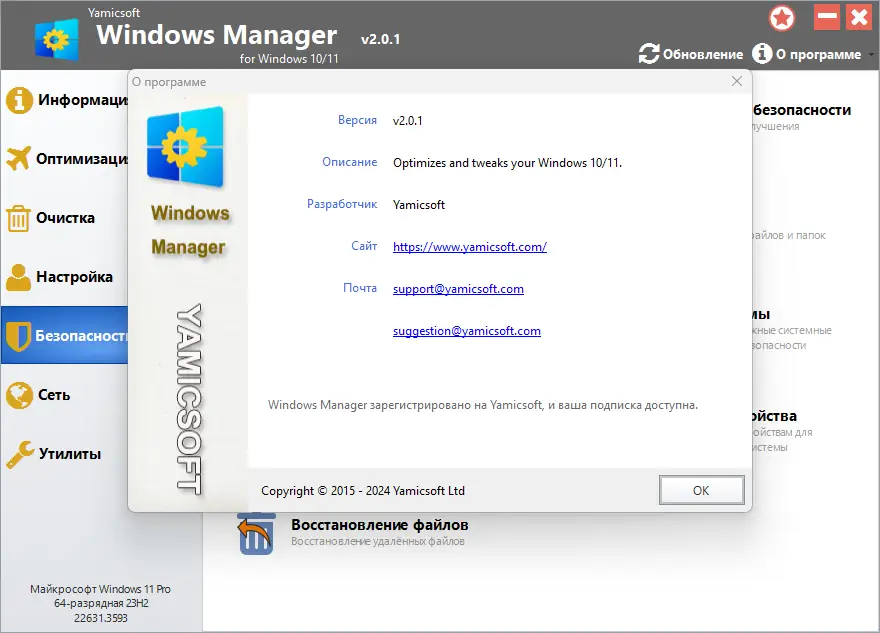Click the Copyright 2015 - 2024 Yamicsoft text
The width and height of the screenshot is (880, 633).
(363, 491)
